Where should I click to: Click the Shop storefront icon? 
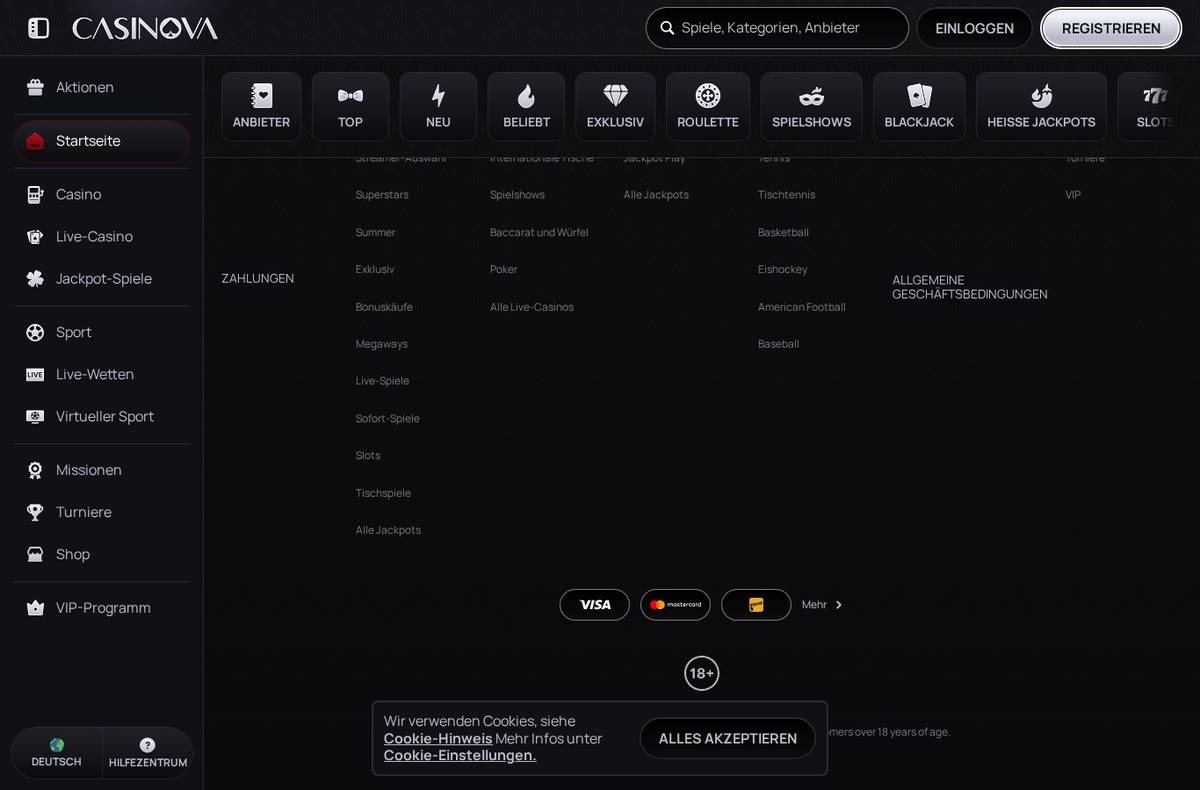(x=35, y=554)
